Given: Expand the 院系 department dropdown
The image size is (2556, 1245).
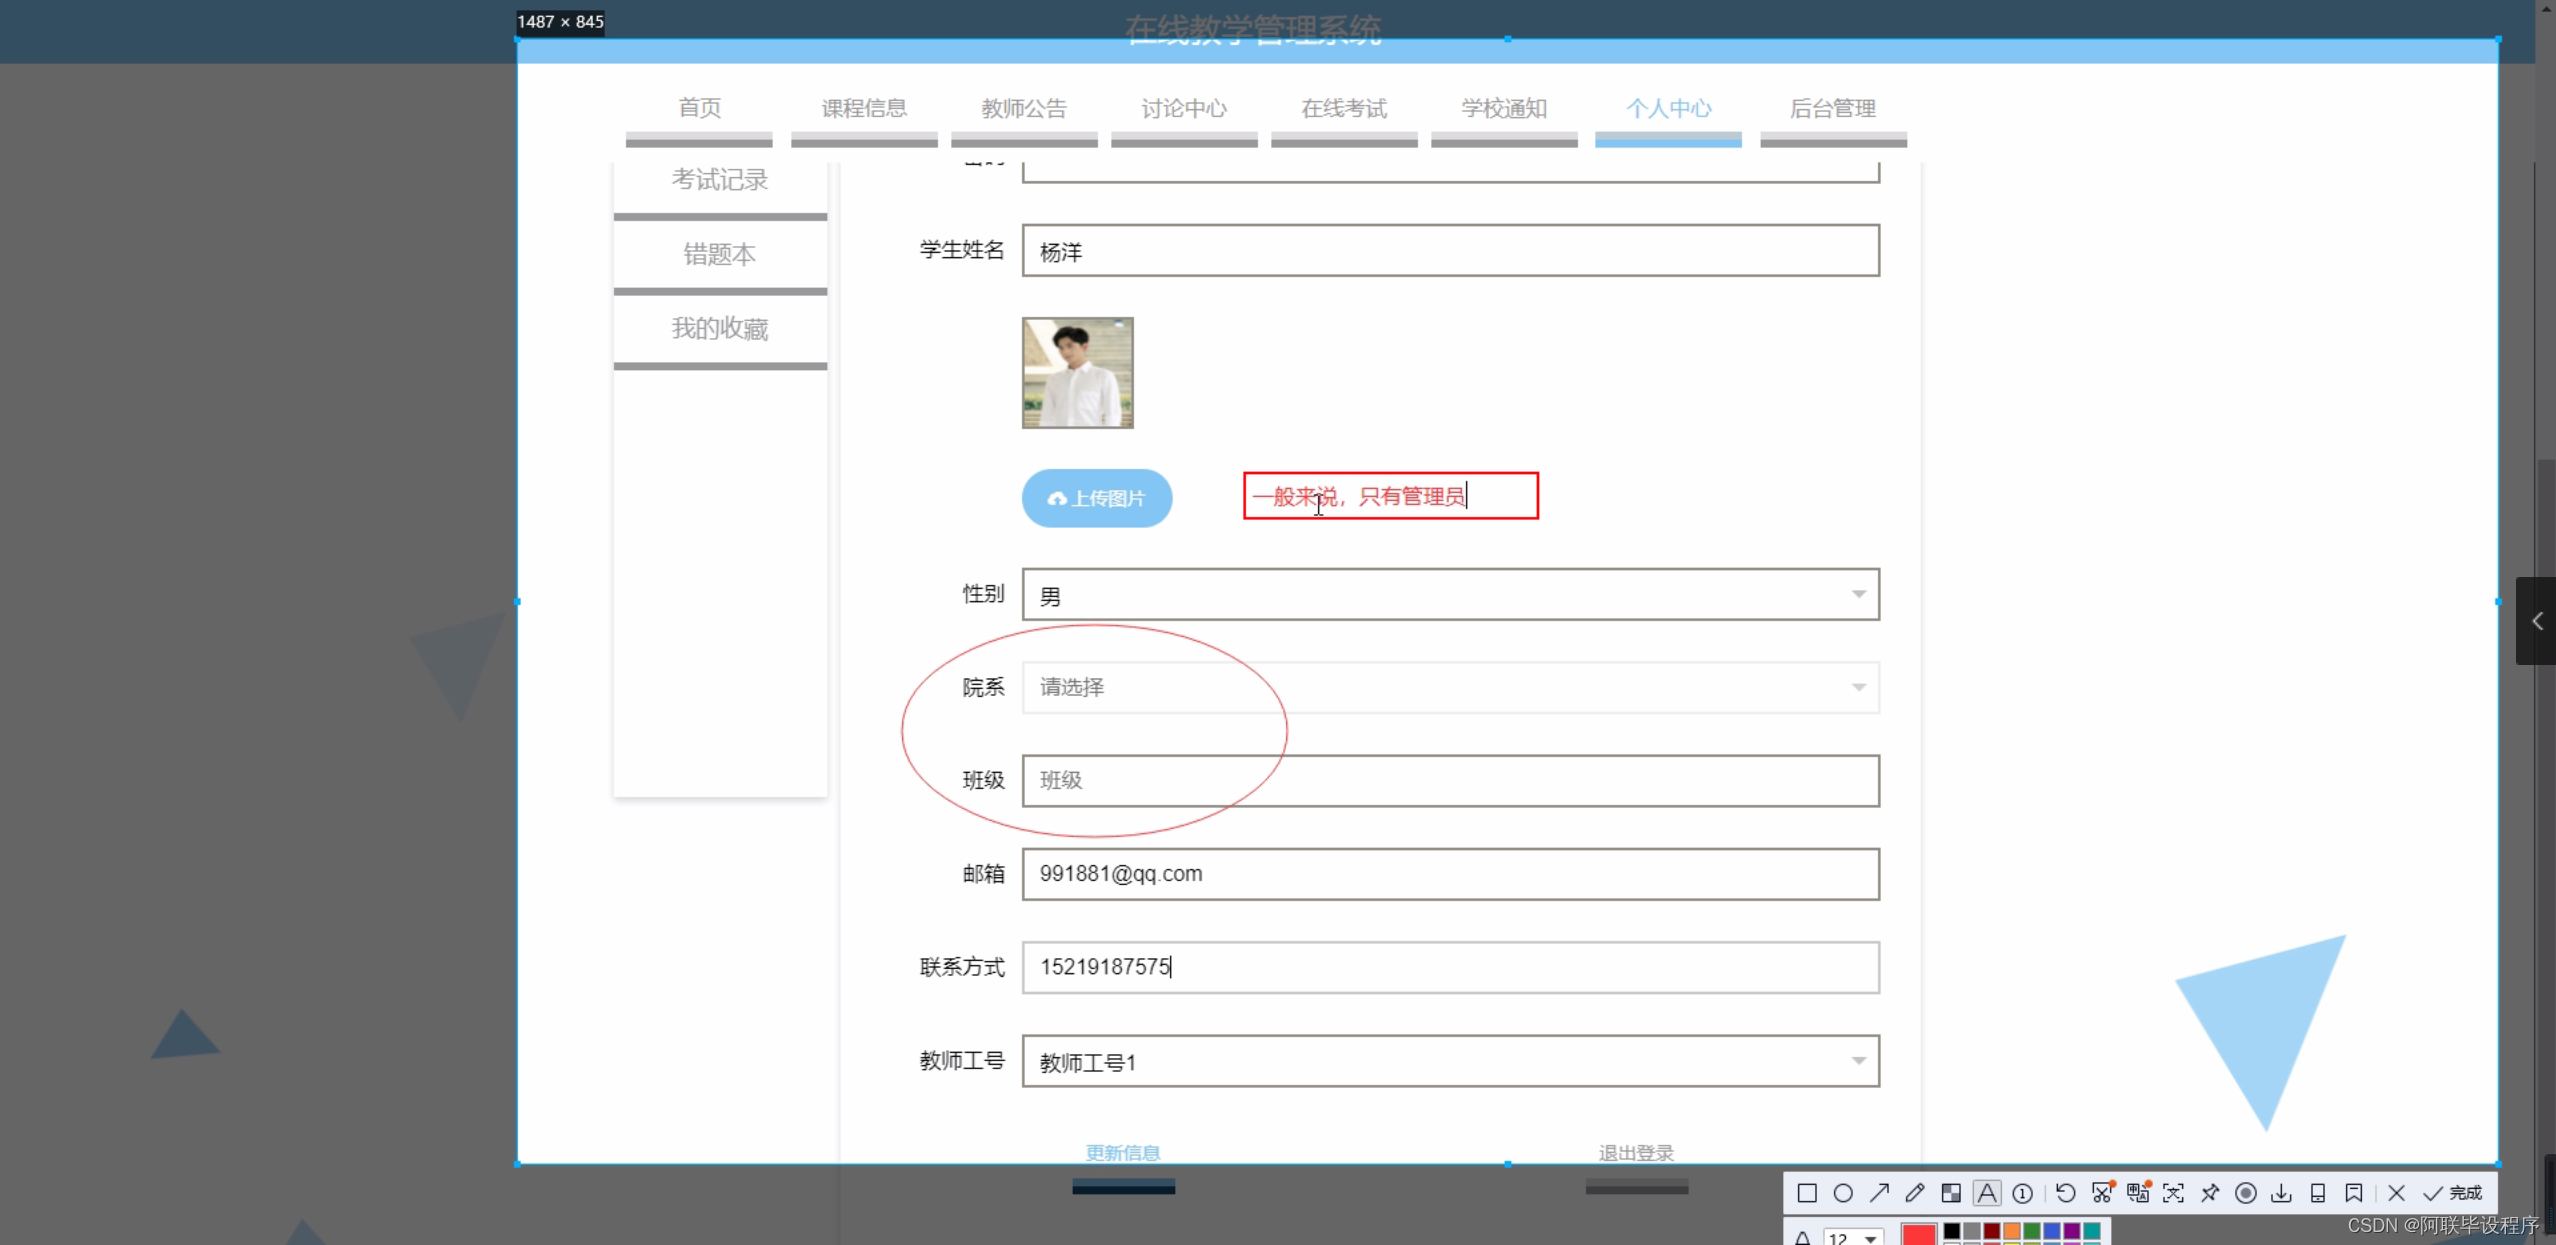Looking at the screenshot, I should 1450,687.
